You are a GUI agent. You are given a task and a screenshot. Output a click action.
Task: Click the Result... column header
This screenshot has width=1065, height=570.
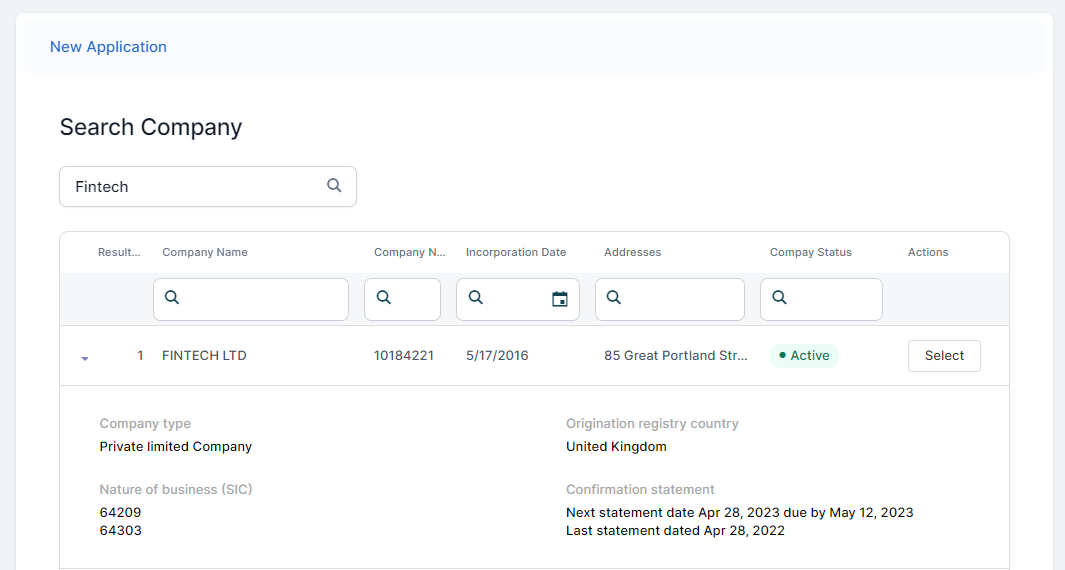[119, 252]
